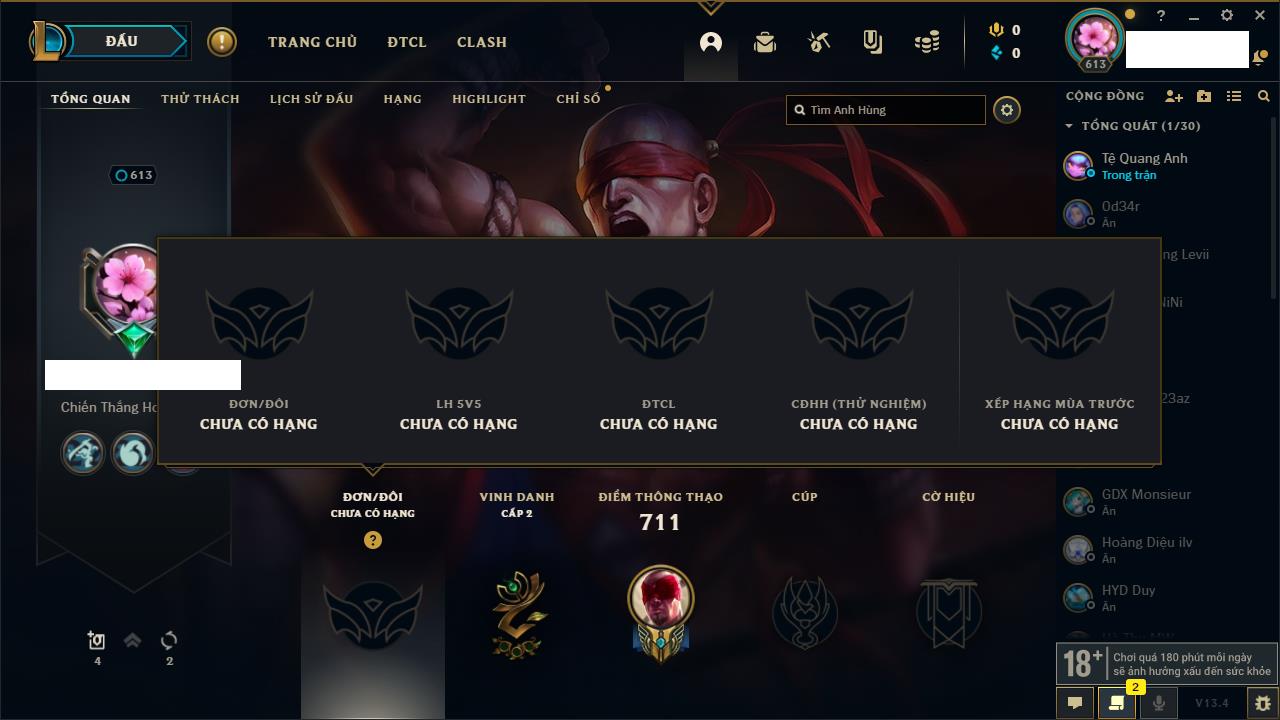Open the Store coins icon
Screen dimensions: 1280x720
click(x=927, y=42)
